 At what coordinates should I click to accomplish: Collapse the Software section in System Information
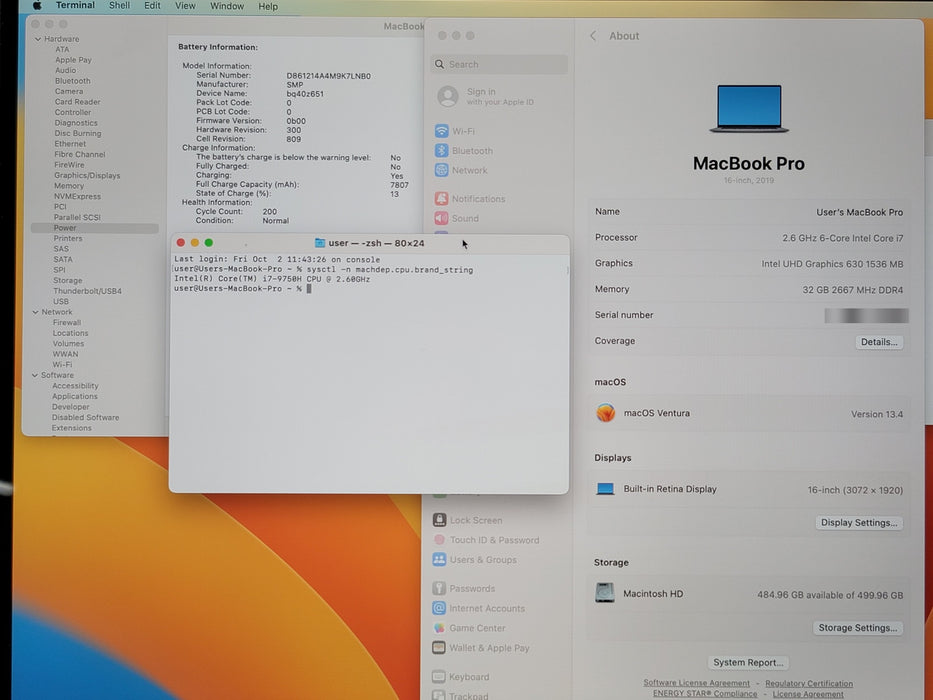tap(35, 375)
